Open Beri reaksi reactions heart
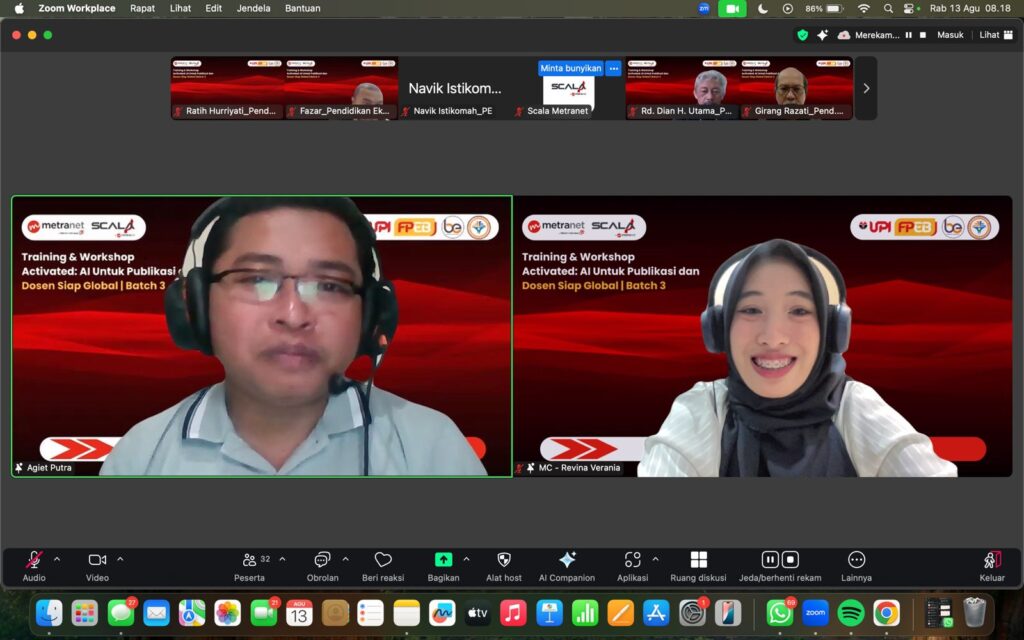1024x640 pixels. [383, 566]
